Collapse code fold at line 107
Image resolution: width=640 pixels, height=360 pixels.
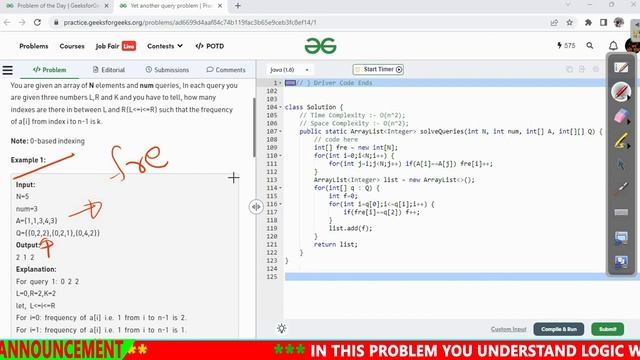pos(280,131)
